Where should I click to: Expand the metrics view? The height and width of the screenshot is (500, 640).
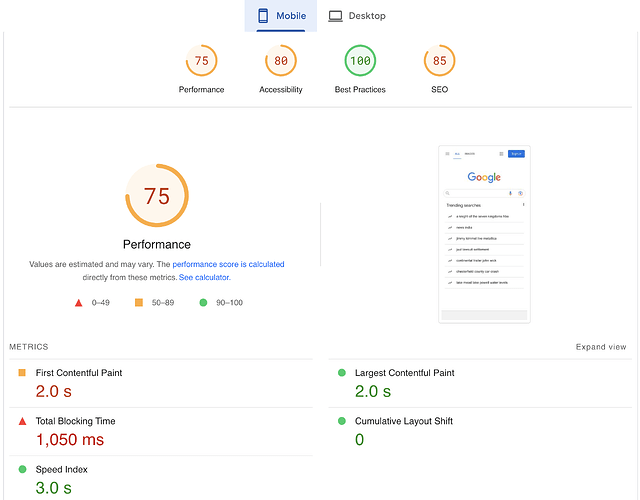(601, 347)
